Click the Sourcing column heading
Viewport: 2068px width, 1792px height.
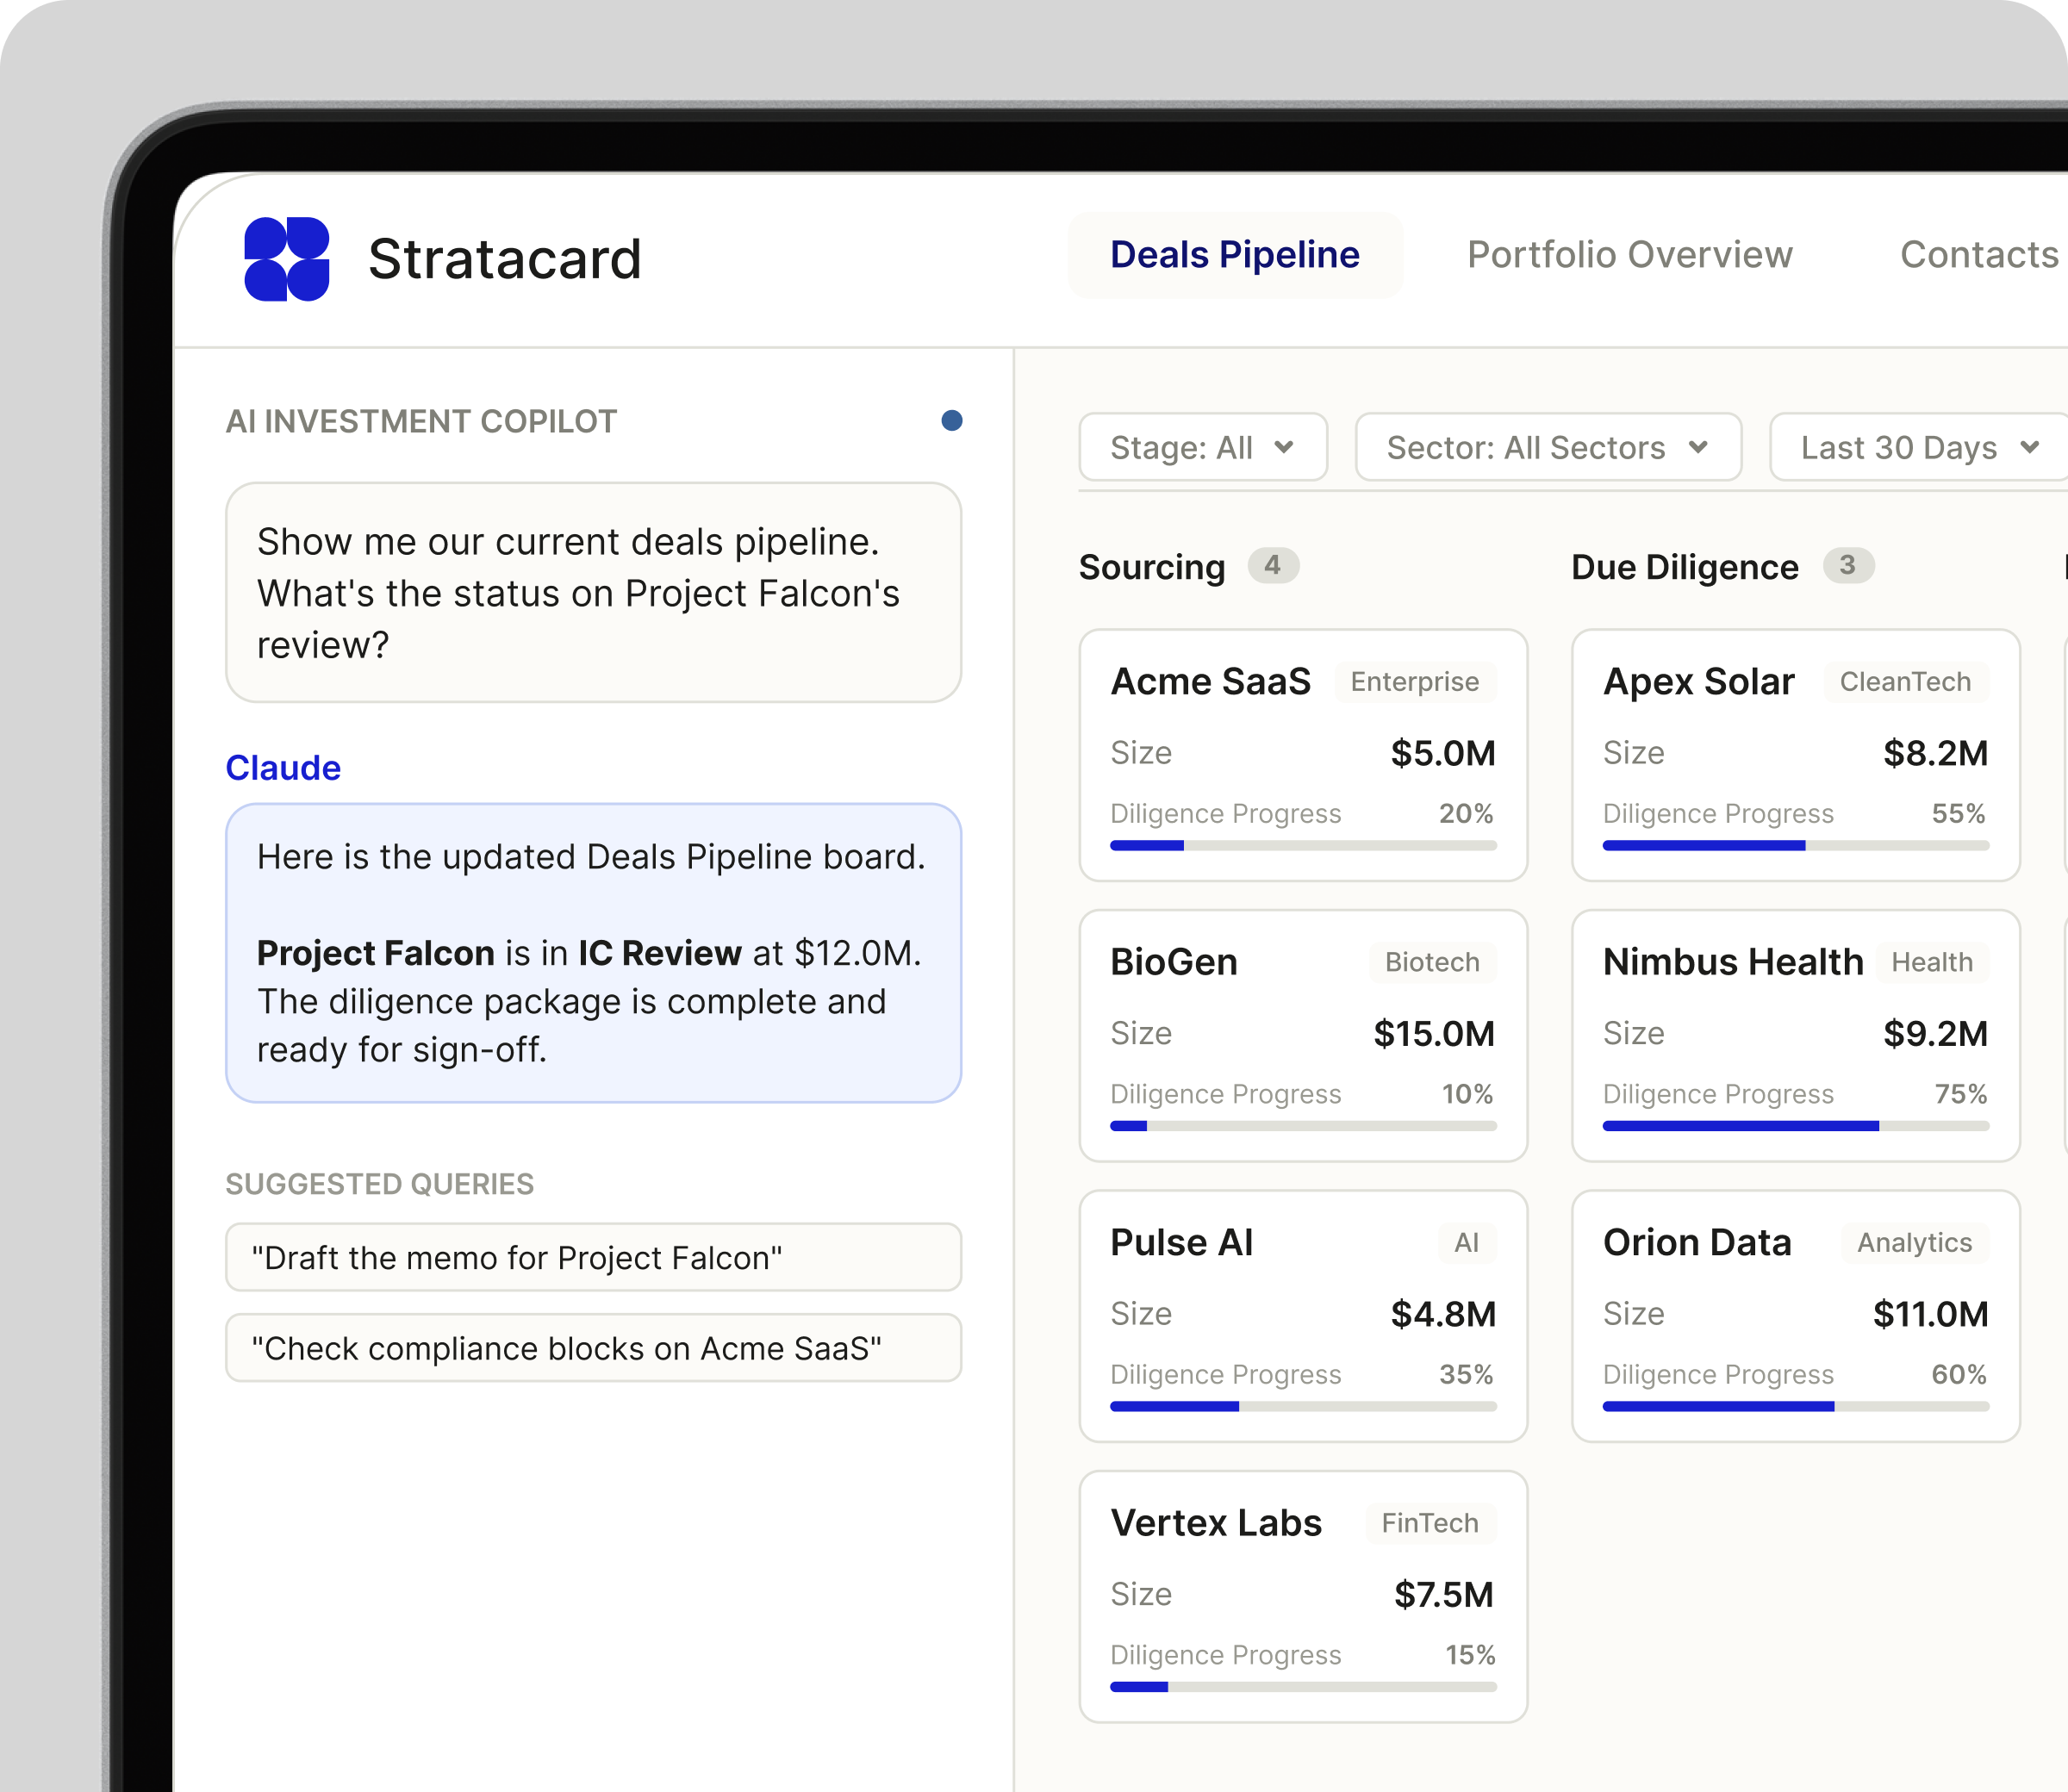[x=1152, y=567]
